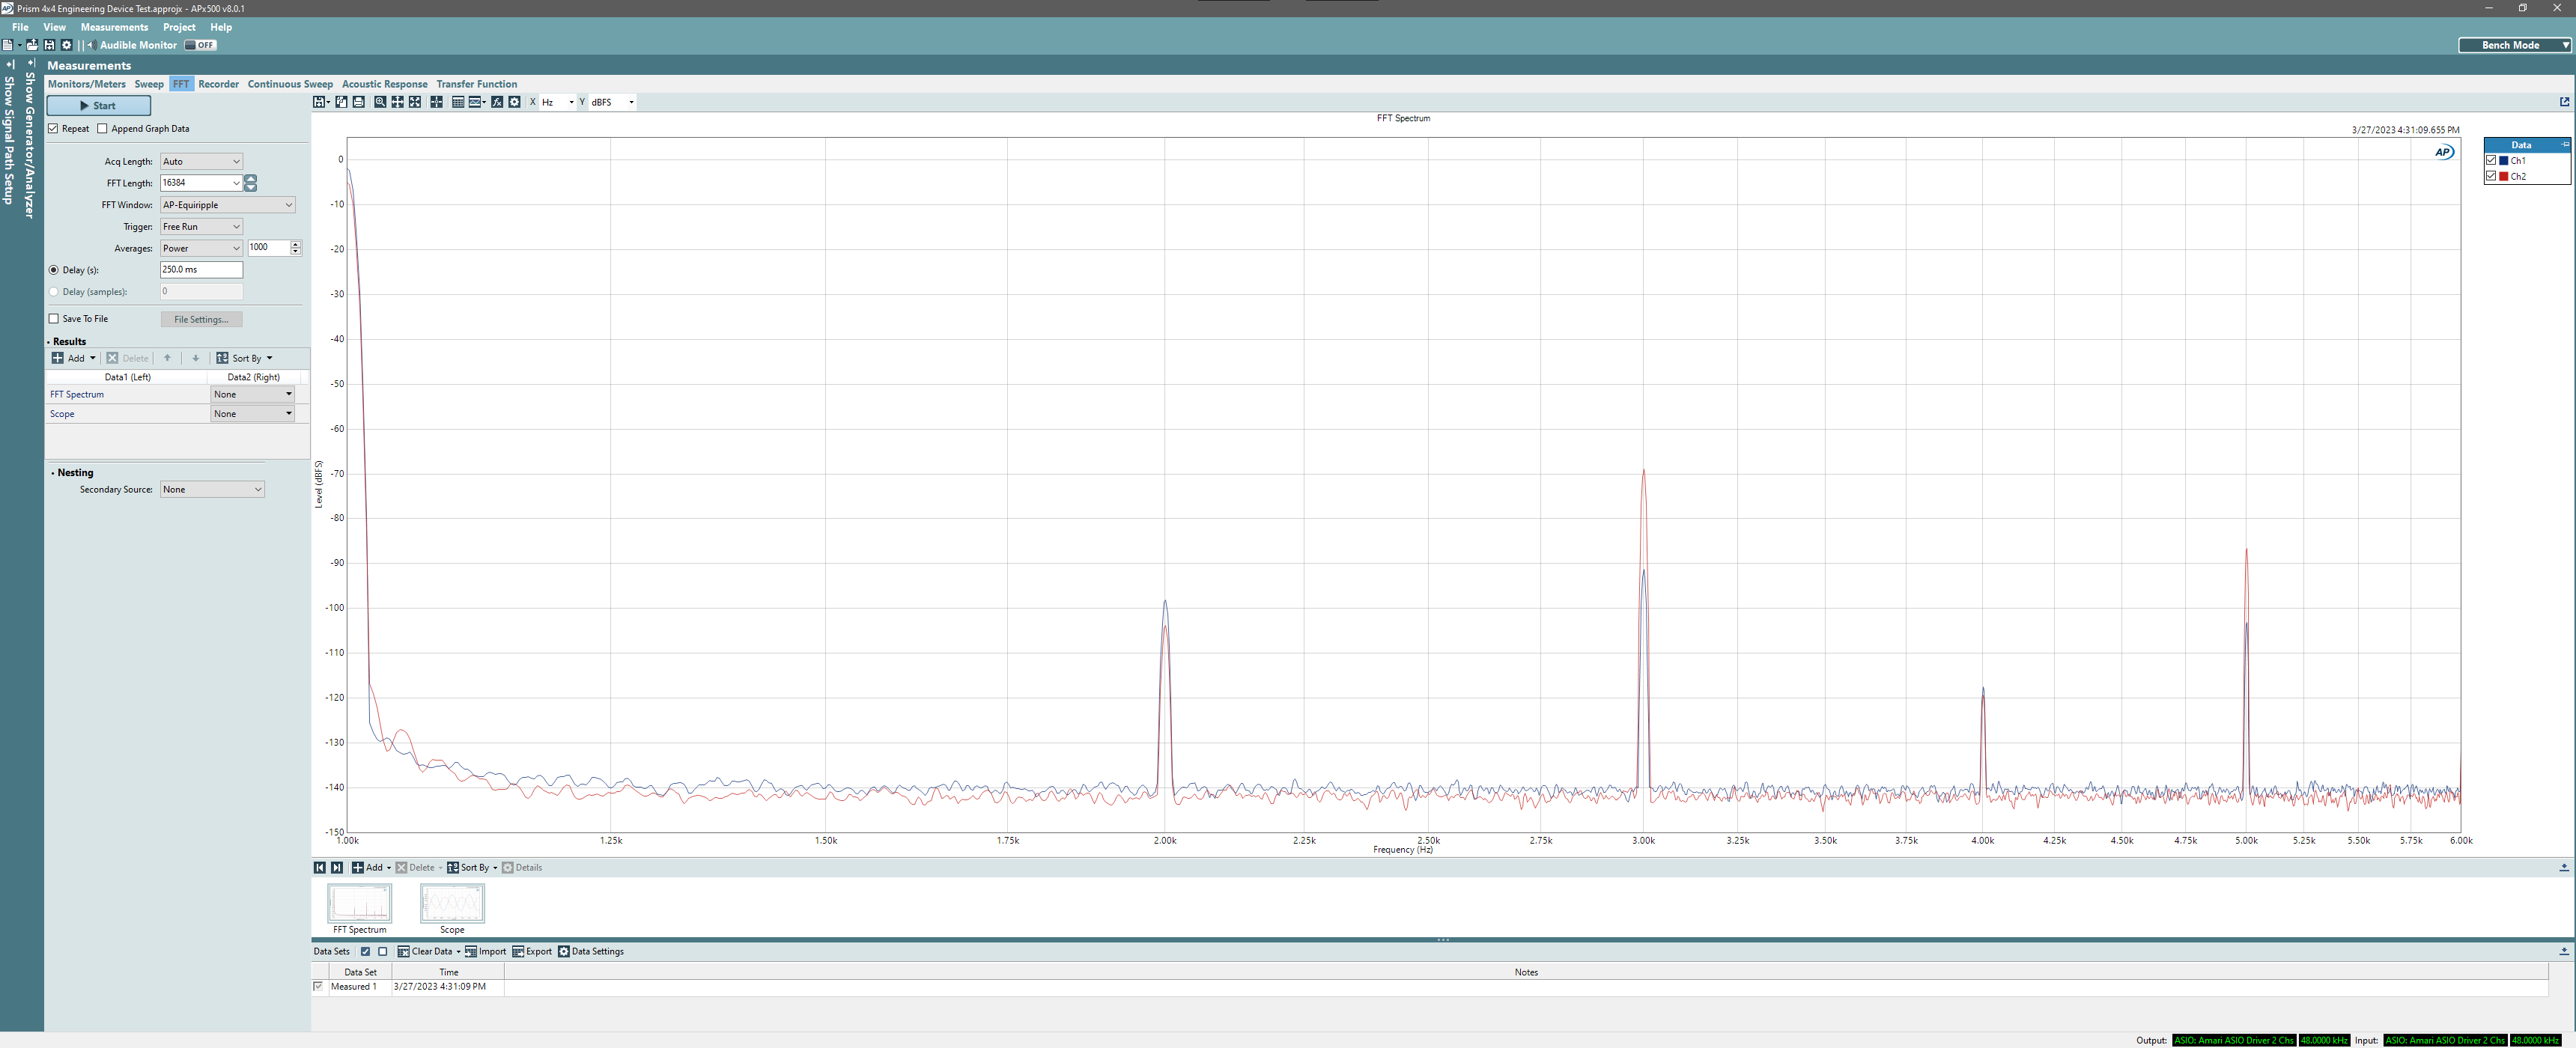Click the graph data table icon
2576x1048 pixels.
click(458, 102)
